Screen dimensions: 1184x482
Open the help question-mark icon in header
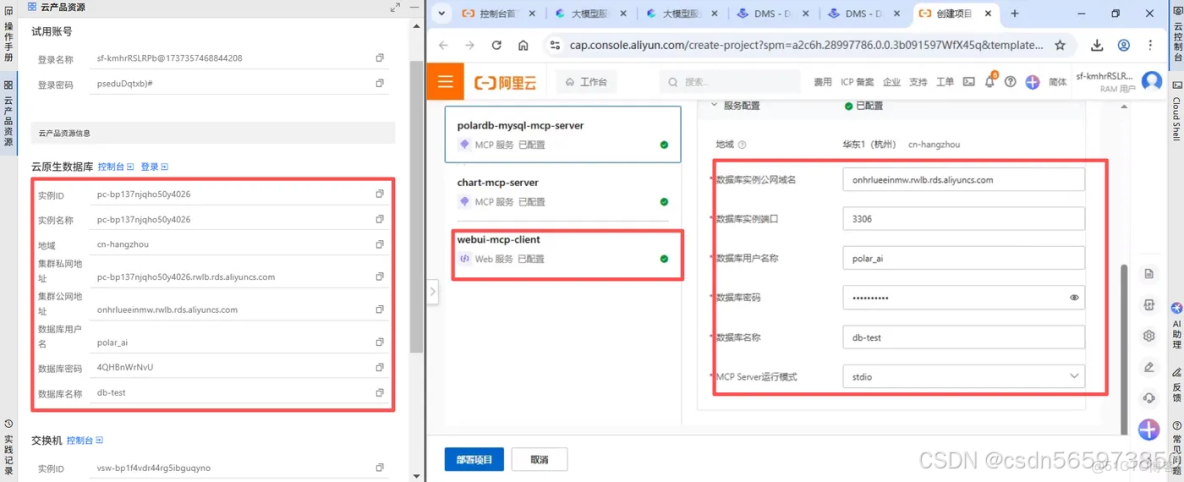[1010, 82]
